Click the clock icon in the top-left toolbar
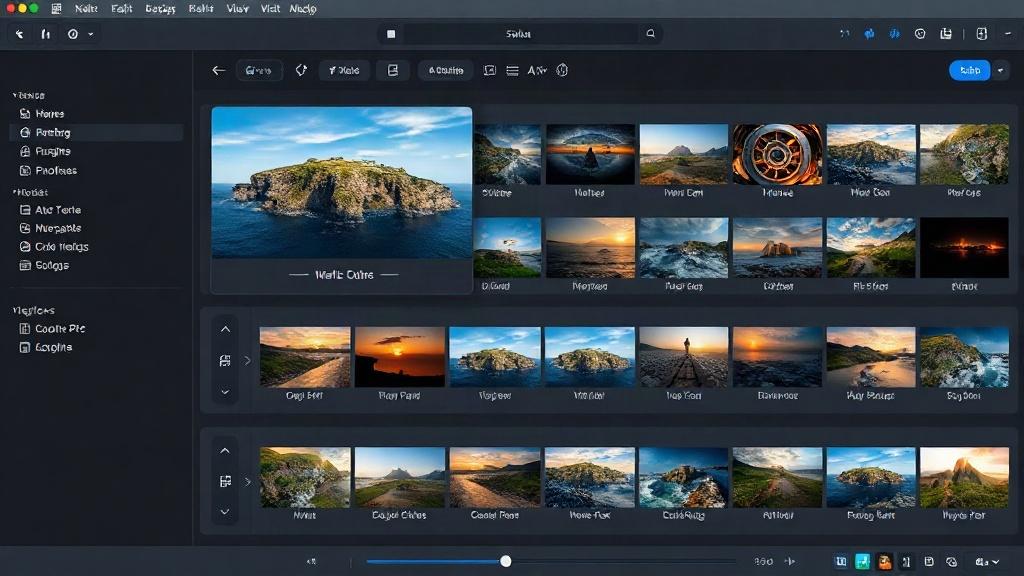1024x576 pixels. click(x=72, y=34)
